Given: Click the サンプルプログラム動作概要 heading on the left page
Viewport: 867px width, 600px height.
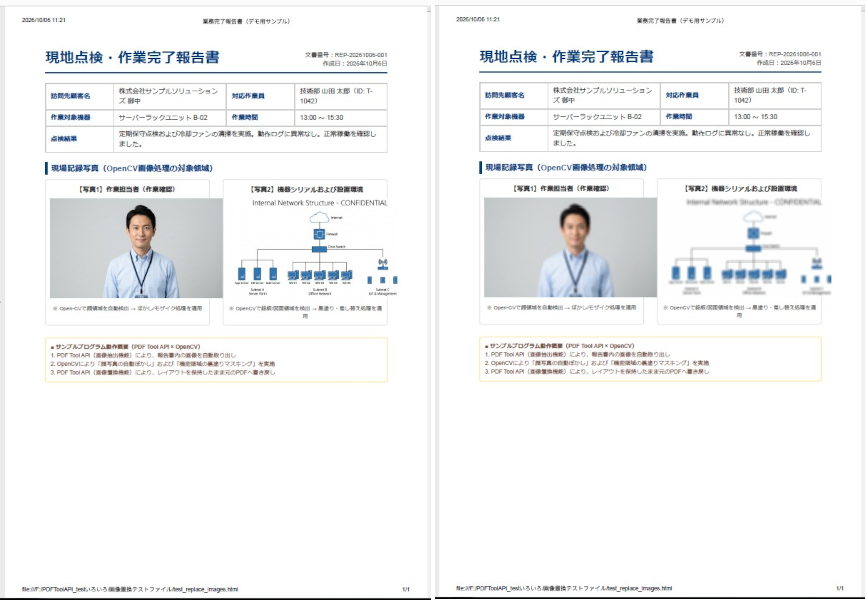Looking at the screenshot, I should point(125,347).
